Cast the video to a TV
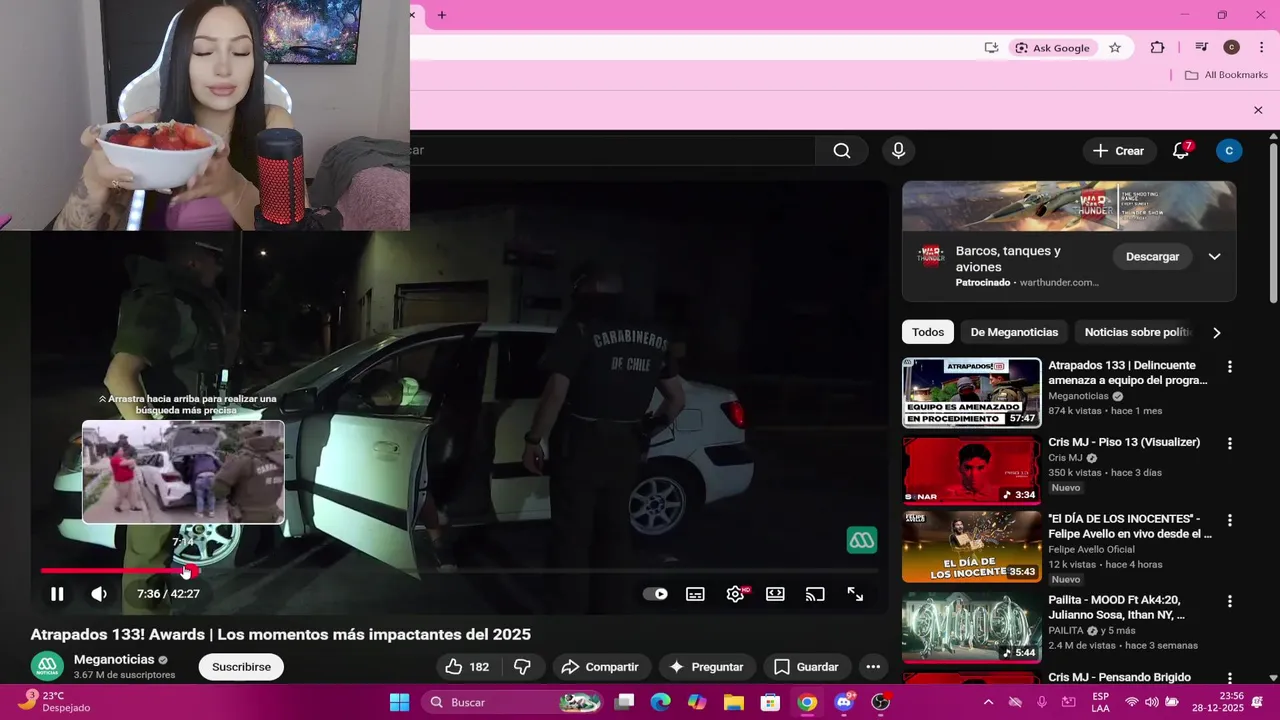The image size is (1280, 720). pos(815,594)
